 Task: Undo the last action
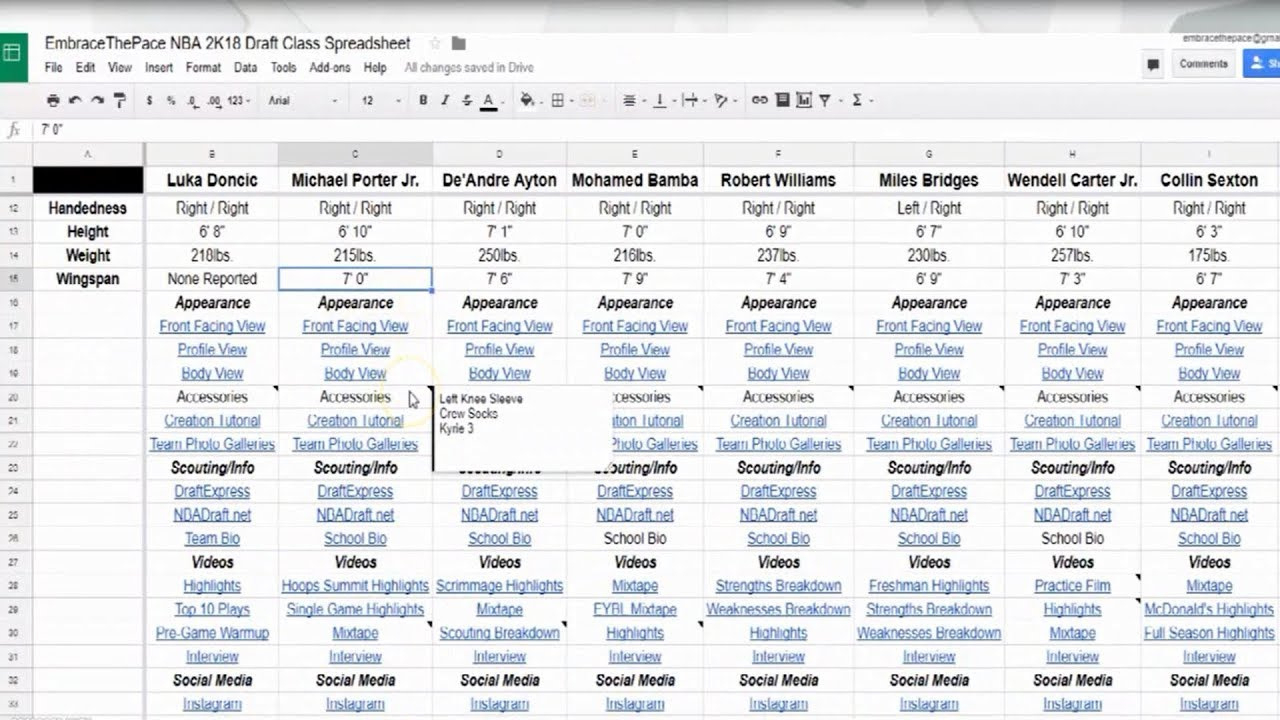pos(75,100)
